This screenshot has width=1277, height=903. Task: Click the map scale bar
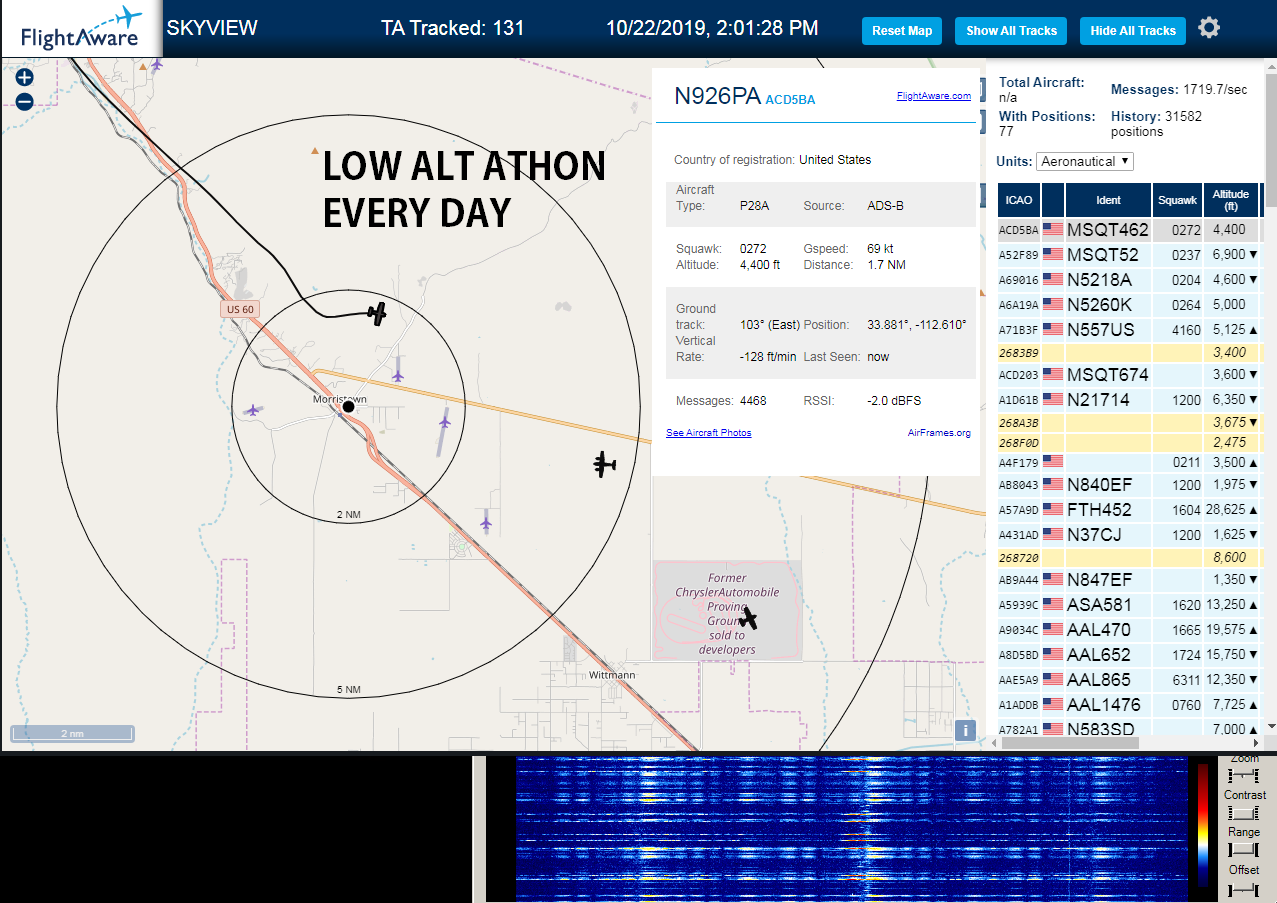pos(72,734)
